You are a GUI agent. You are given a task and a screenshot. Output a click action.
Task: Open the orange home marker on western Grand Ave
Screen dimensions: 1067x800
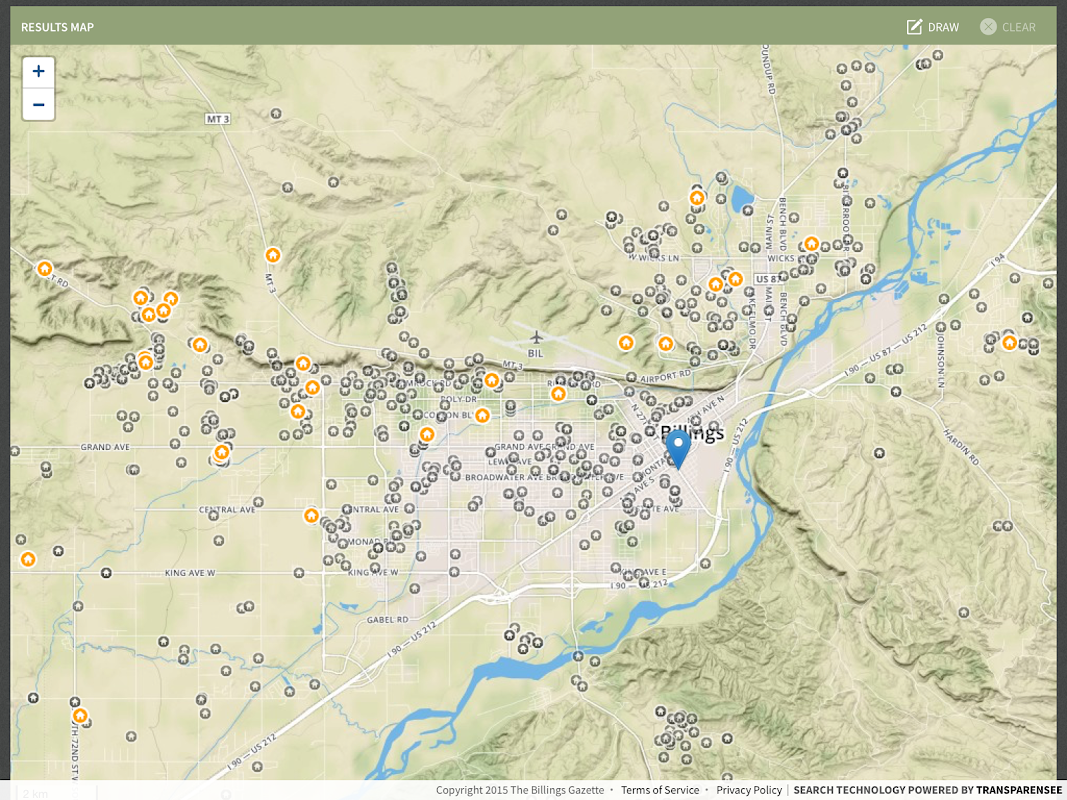[x=222, y=452]
